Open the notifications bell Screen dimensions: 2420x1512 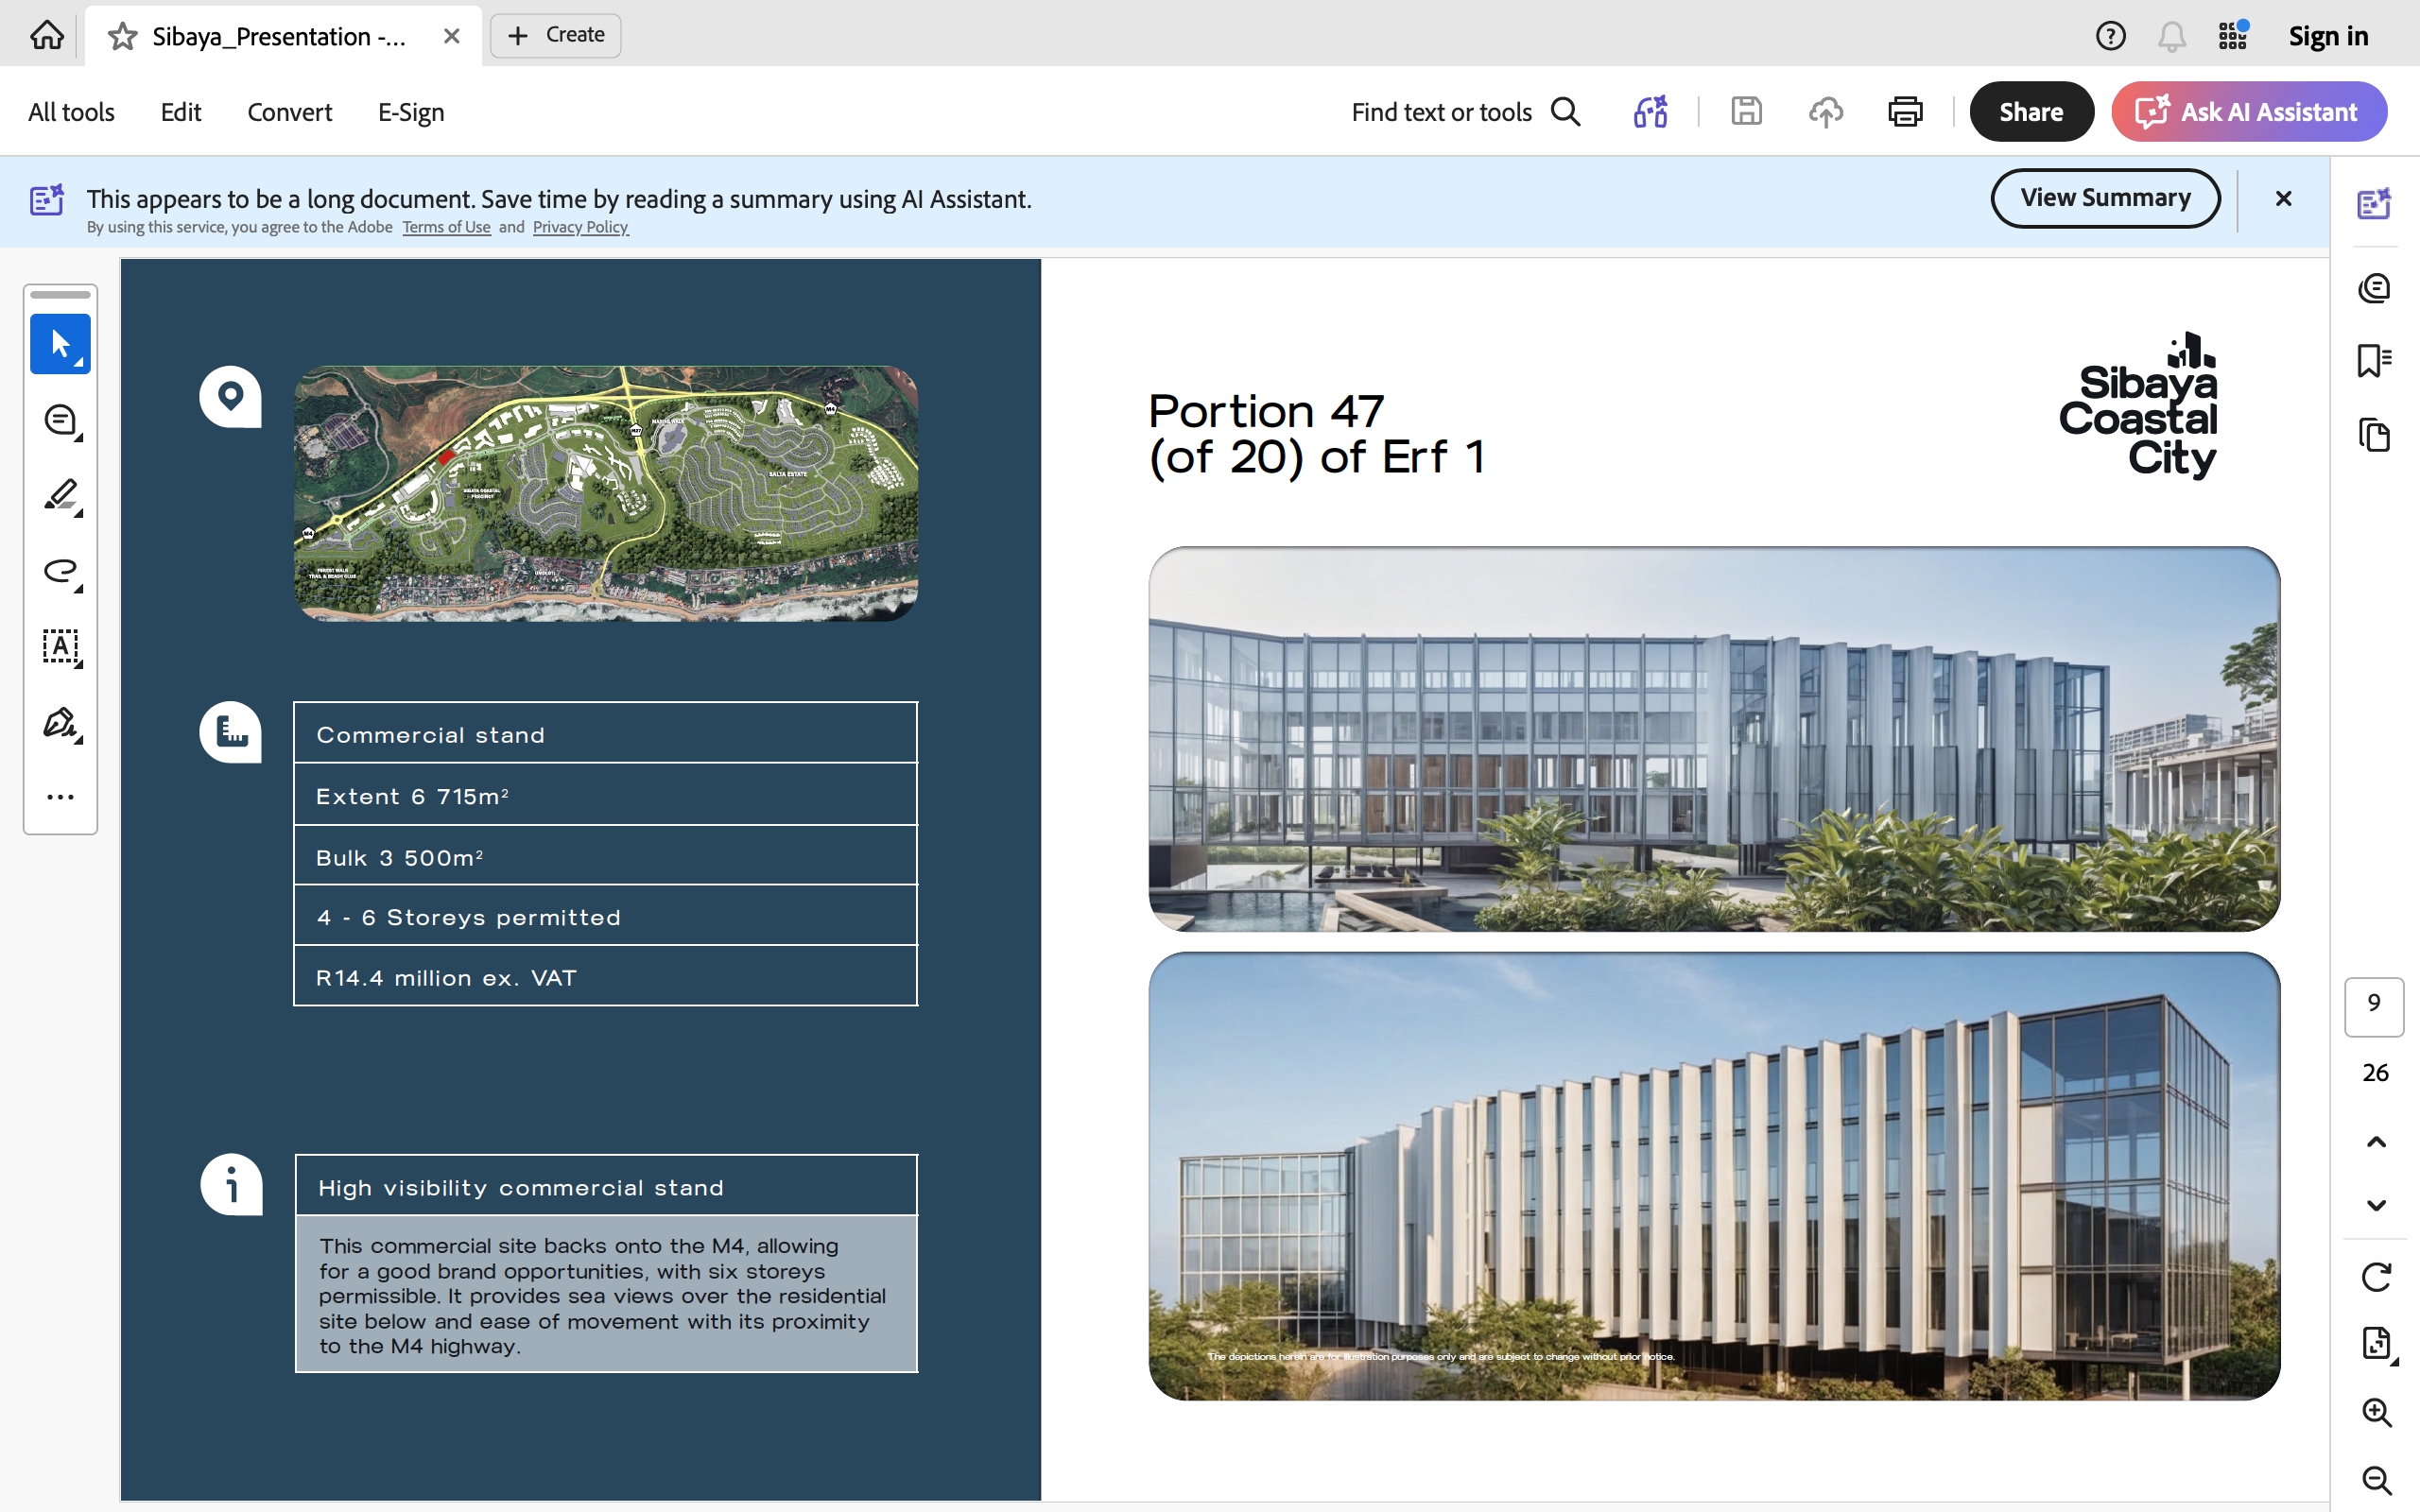tap(2171, 36)
